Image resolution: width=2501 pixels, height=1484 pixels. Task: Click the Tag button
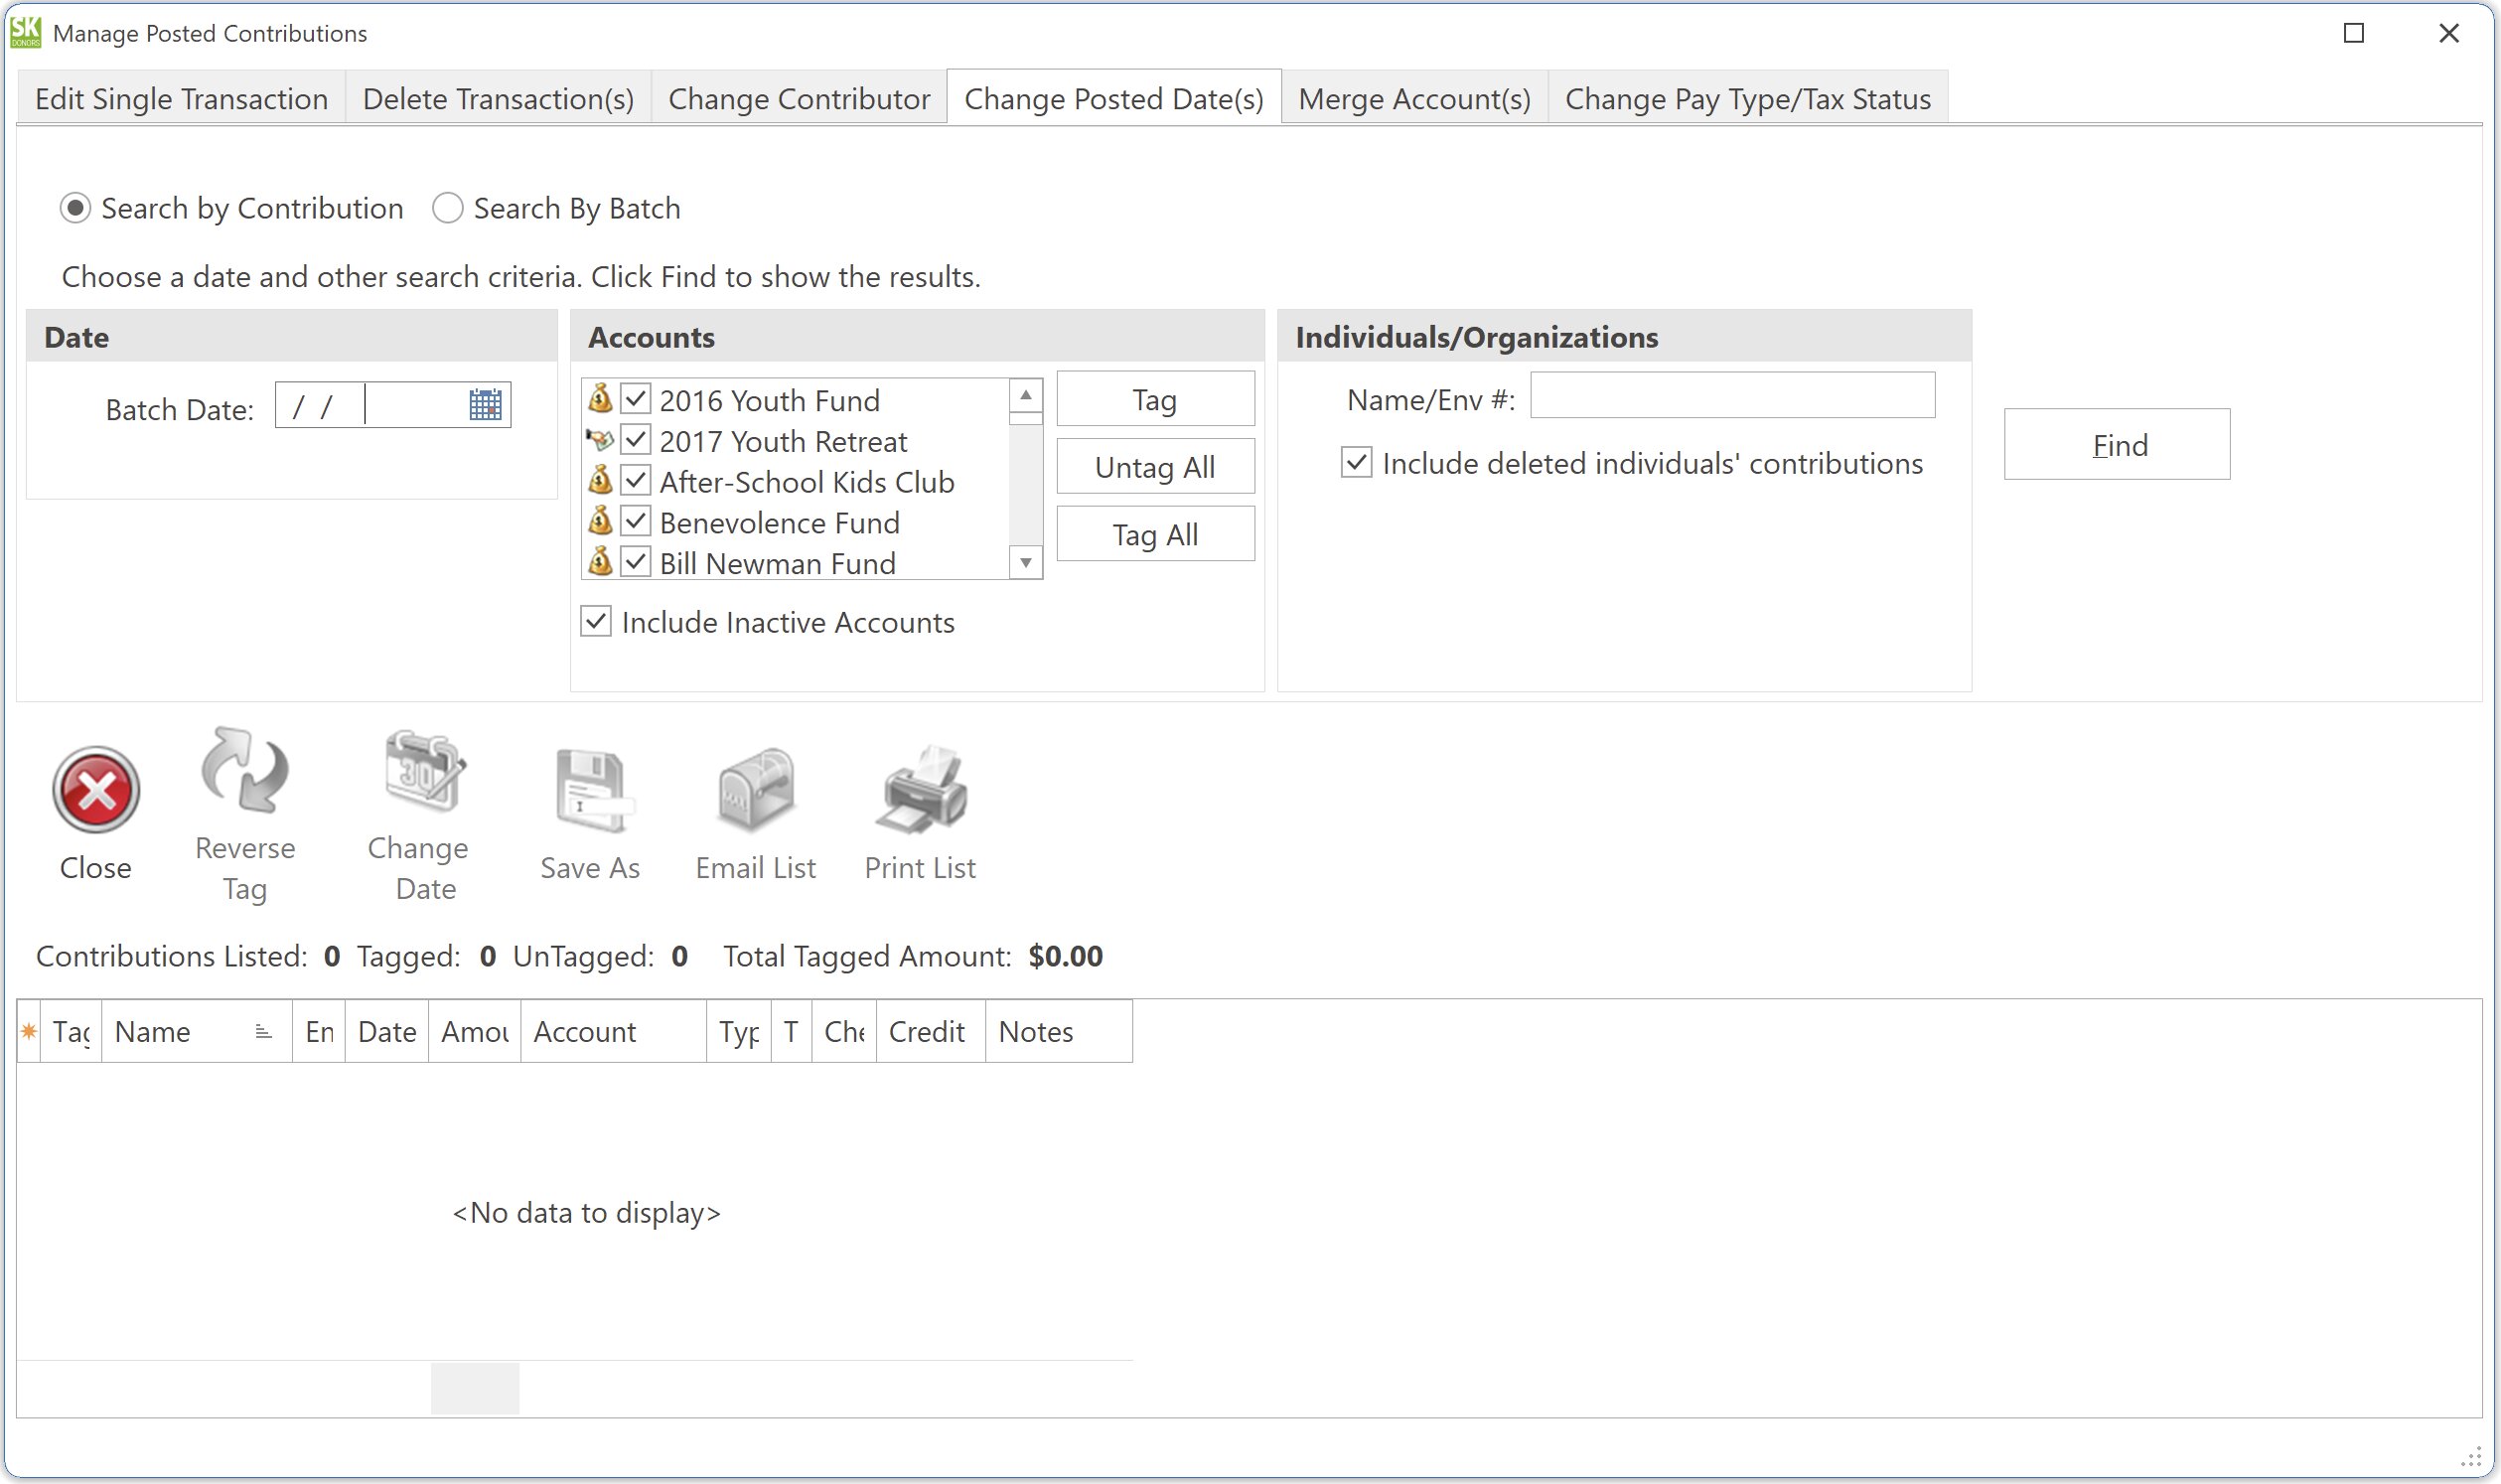[1155, 399]
